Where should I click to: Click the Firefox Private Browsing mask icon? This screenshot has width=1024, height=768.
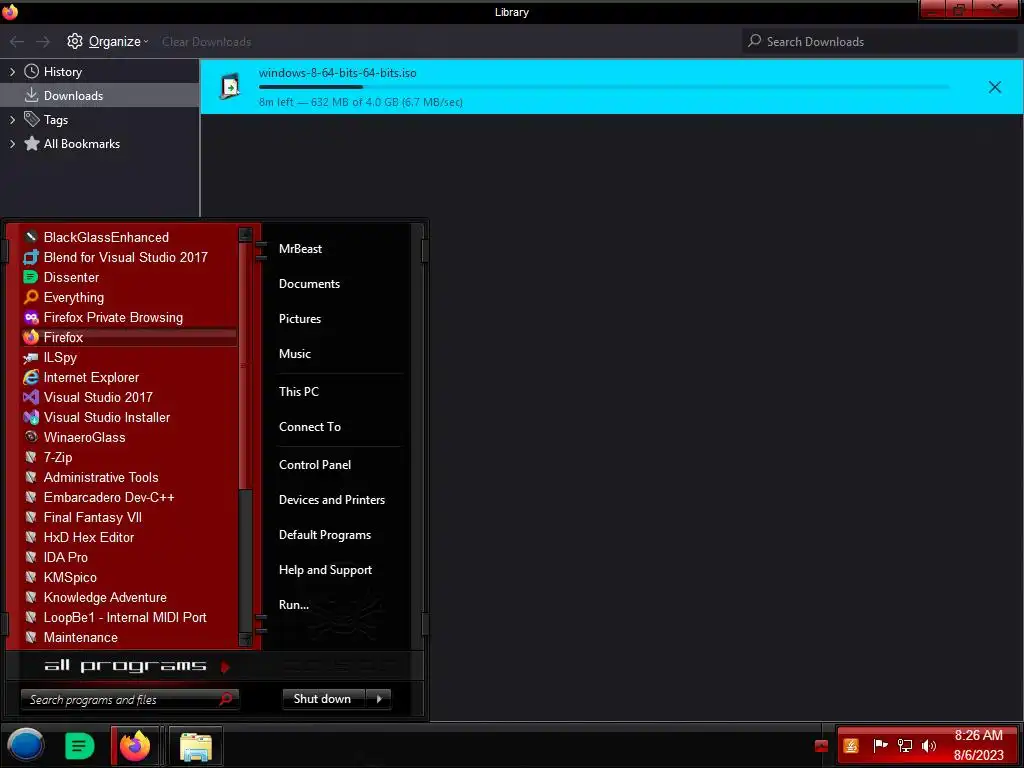[x=31, y=317]
